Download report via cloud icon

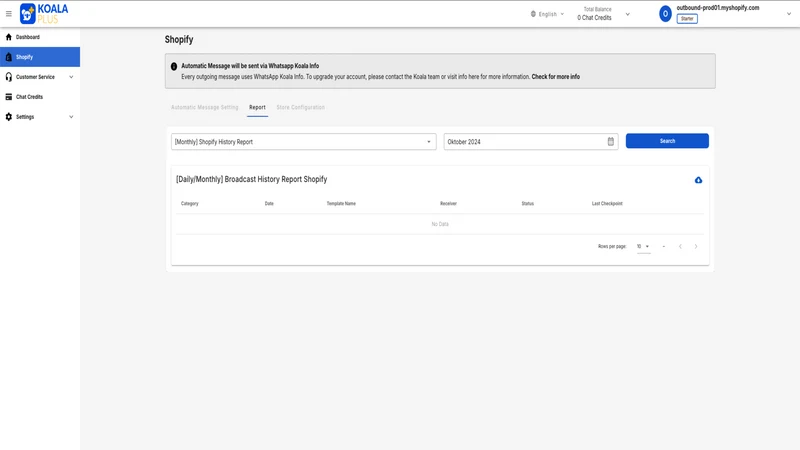(x=698, y=180)
